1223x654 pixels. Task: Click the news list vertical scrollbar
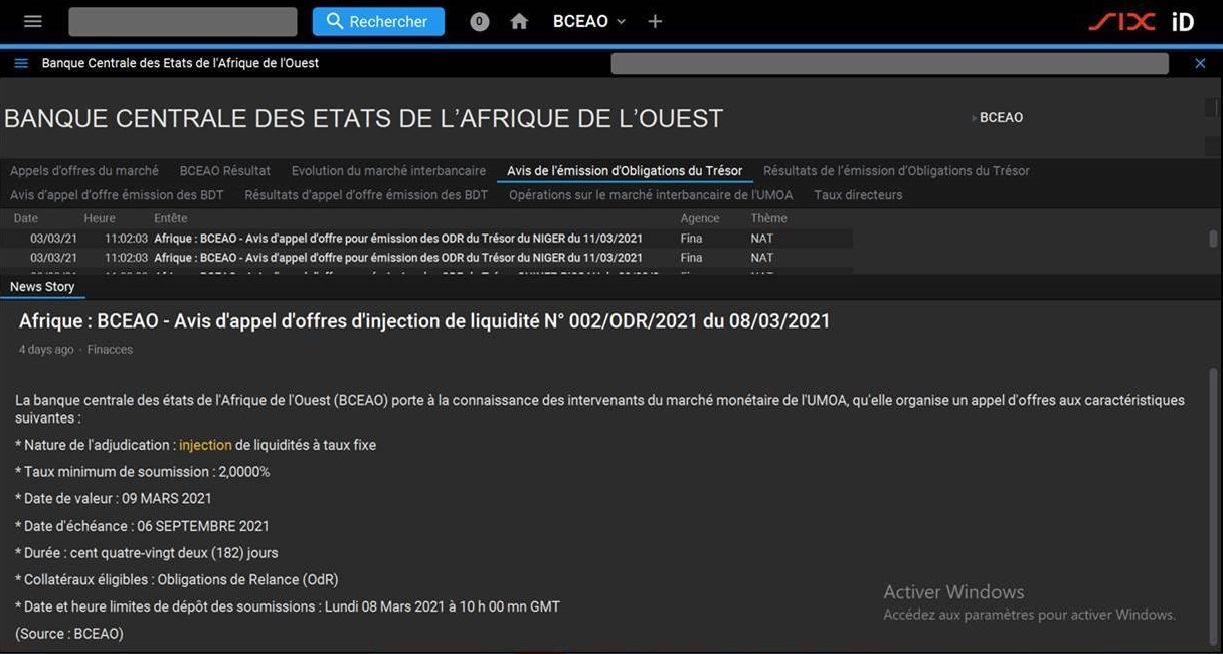pos(1213,240)
